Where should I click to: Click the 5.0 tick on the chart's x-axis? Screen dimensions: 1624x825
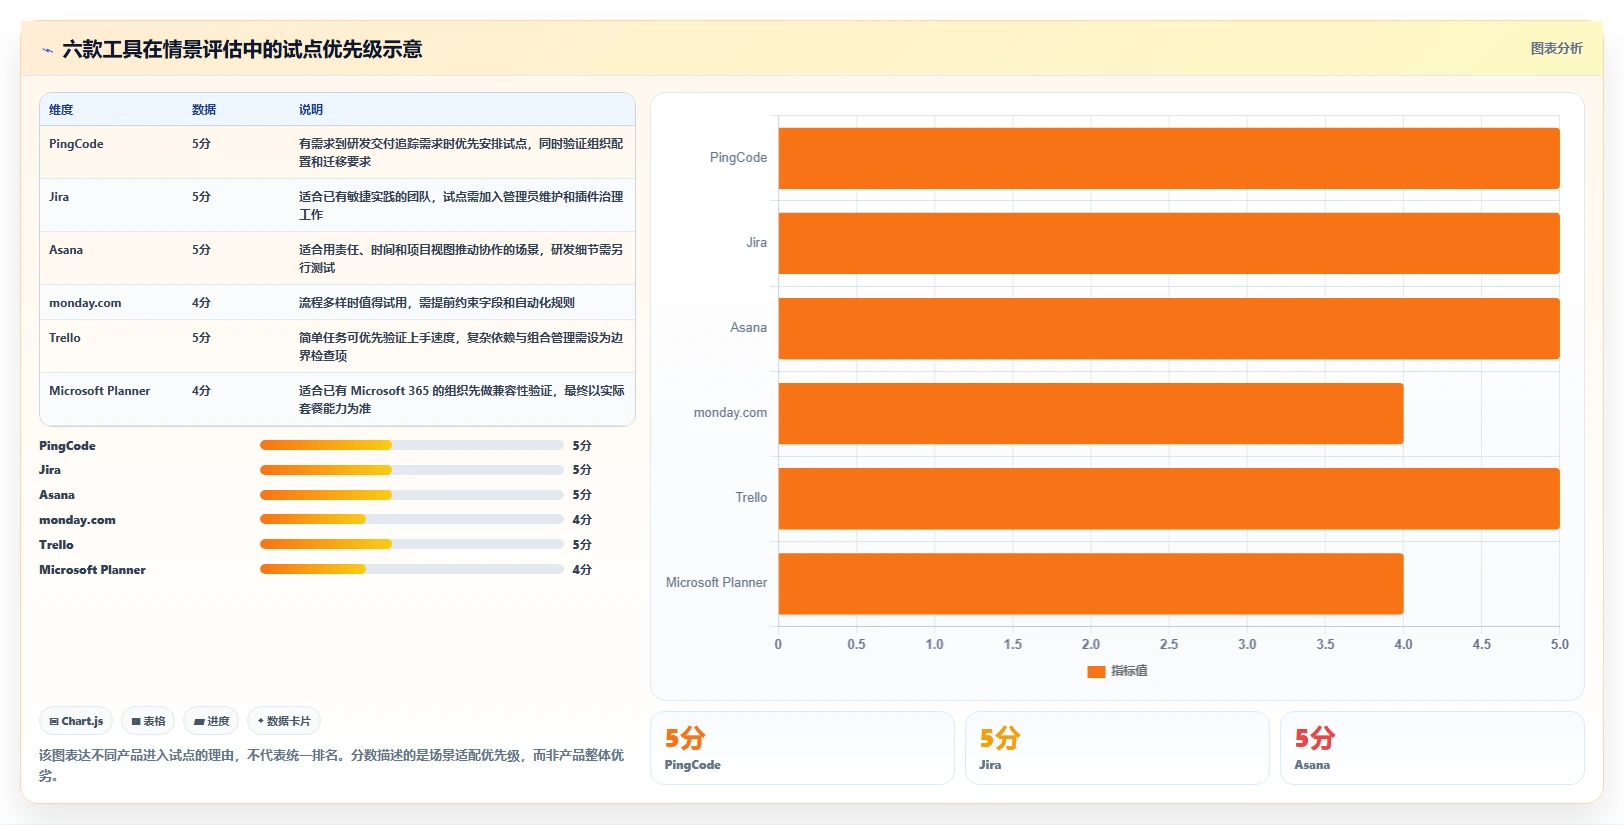pos(1560,645)
